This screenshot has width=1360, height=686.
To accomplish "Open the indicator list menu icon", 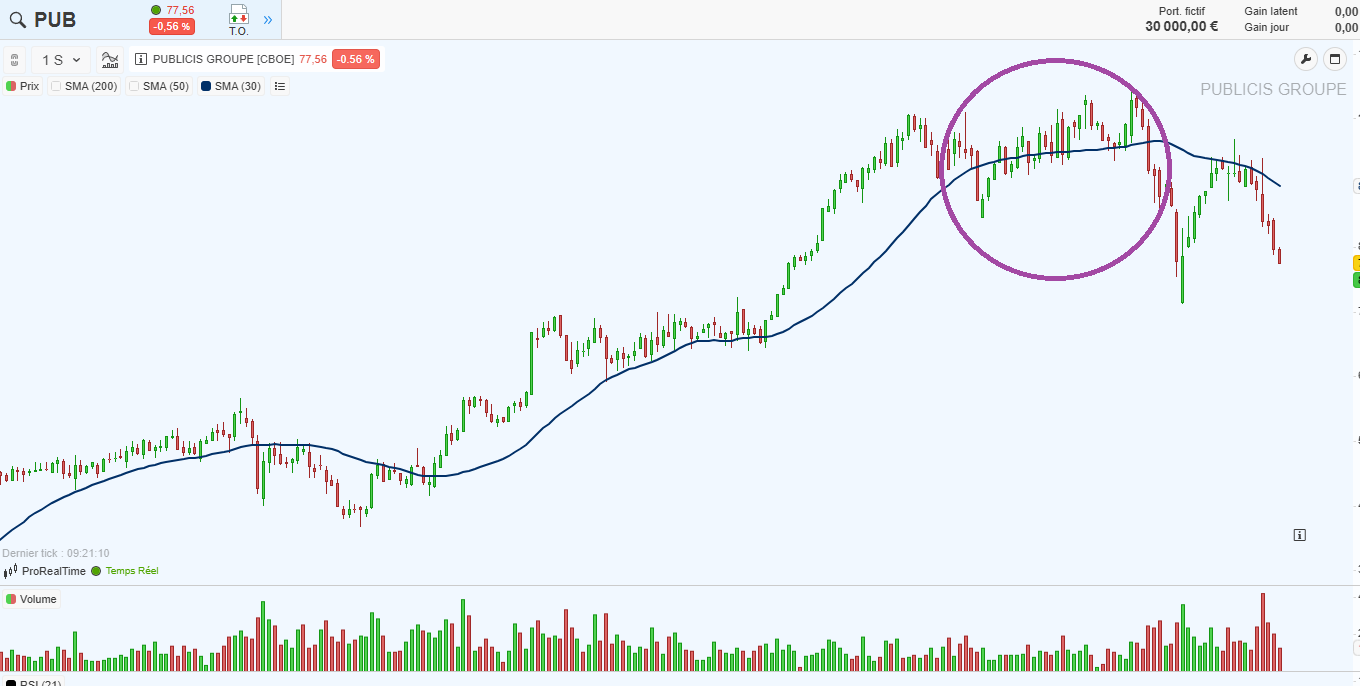I will click(x=280, y=86).
